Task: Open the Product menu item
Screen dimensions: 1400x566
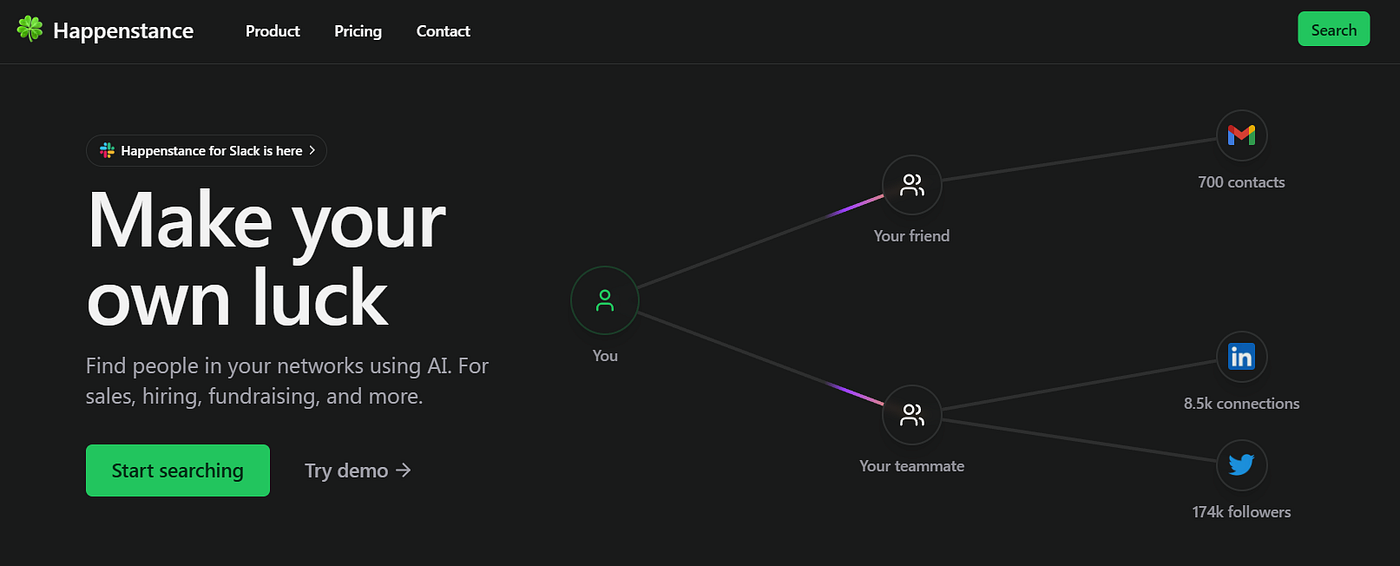Action: pos(273,31)
